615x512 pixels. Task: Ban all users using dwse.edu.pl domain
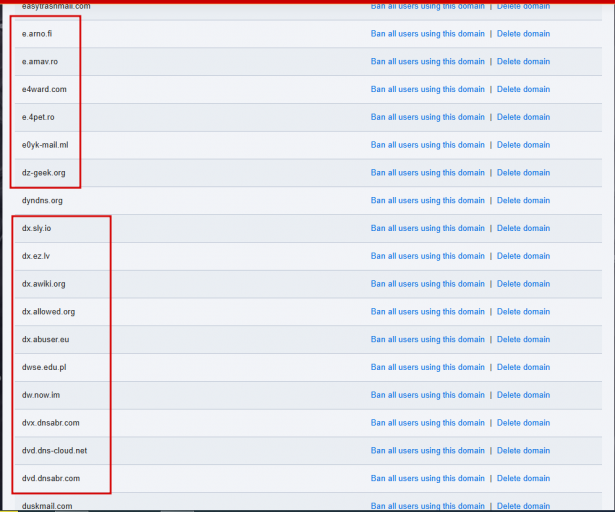(428, 368)
